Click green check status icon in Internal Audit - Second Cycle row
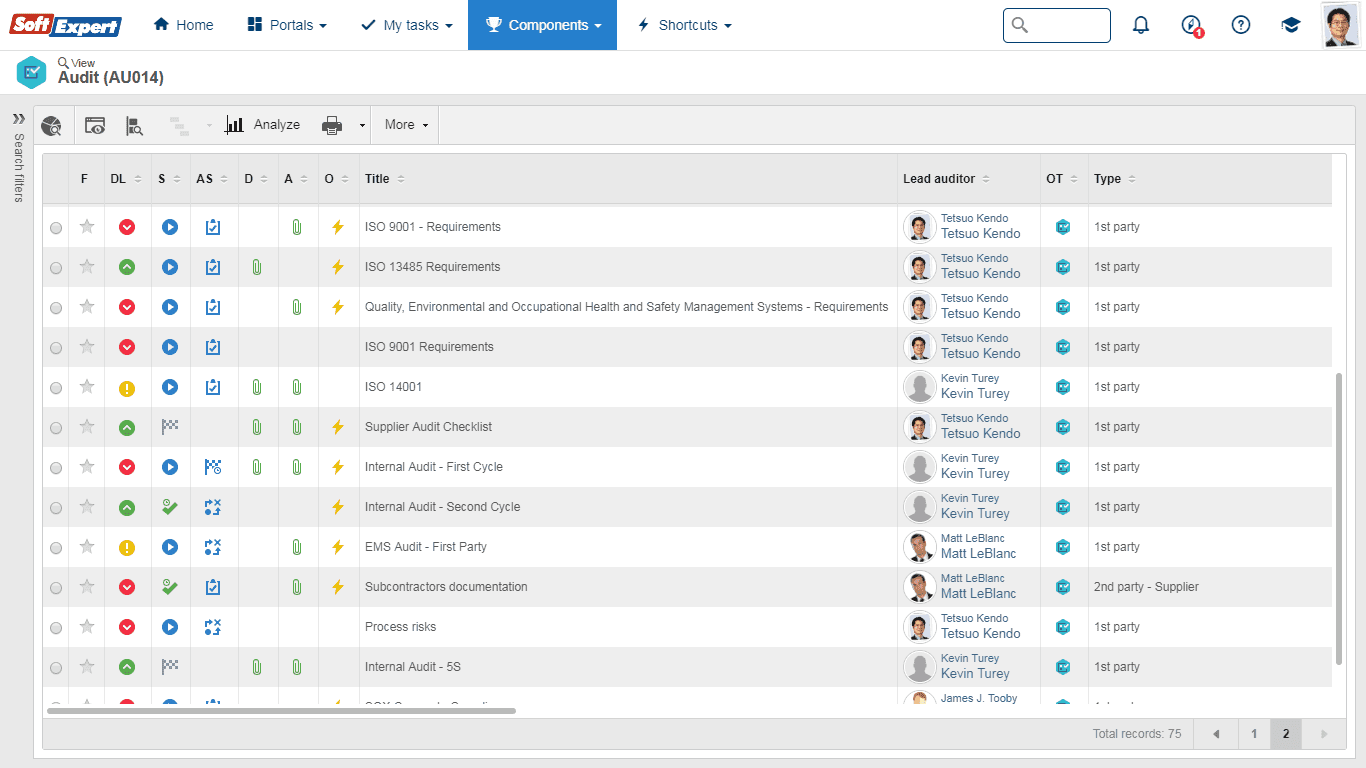The width and height of the screenshot is (1366, 768). [170, 507]
